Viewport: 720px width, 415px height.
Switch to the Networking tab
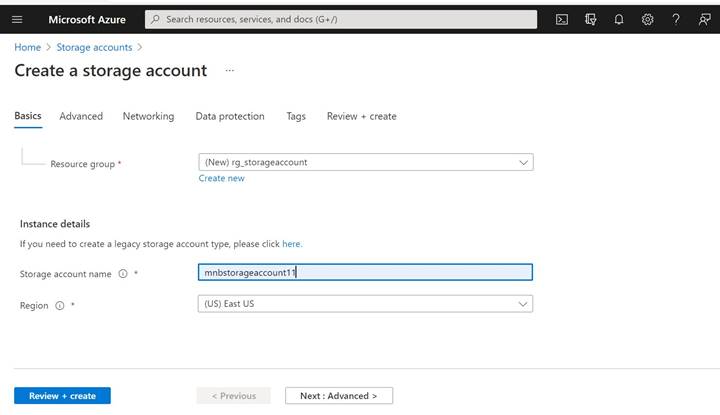[x=148, y=116]
